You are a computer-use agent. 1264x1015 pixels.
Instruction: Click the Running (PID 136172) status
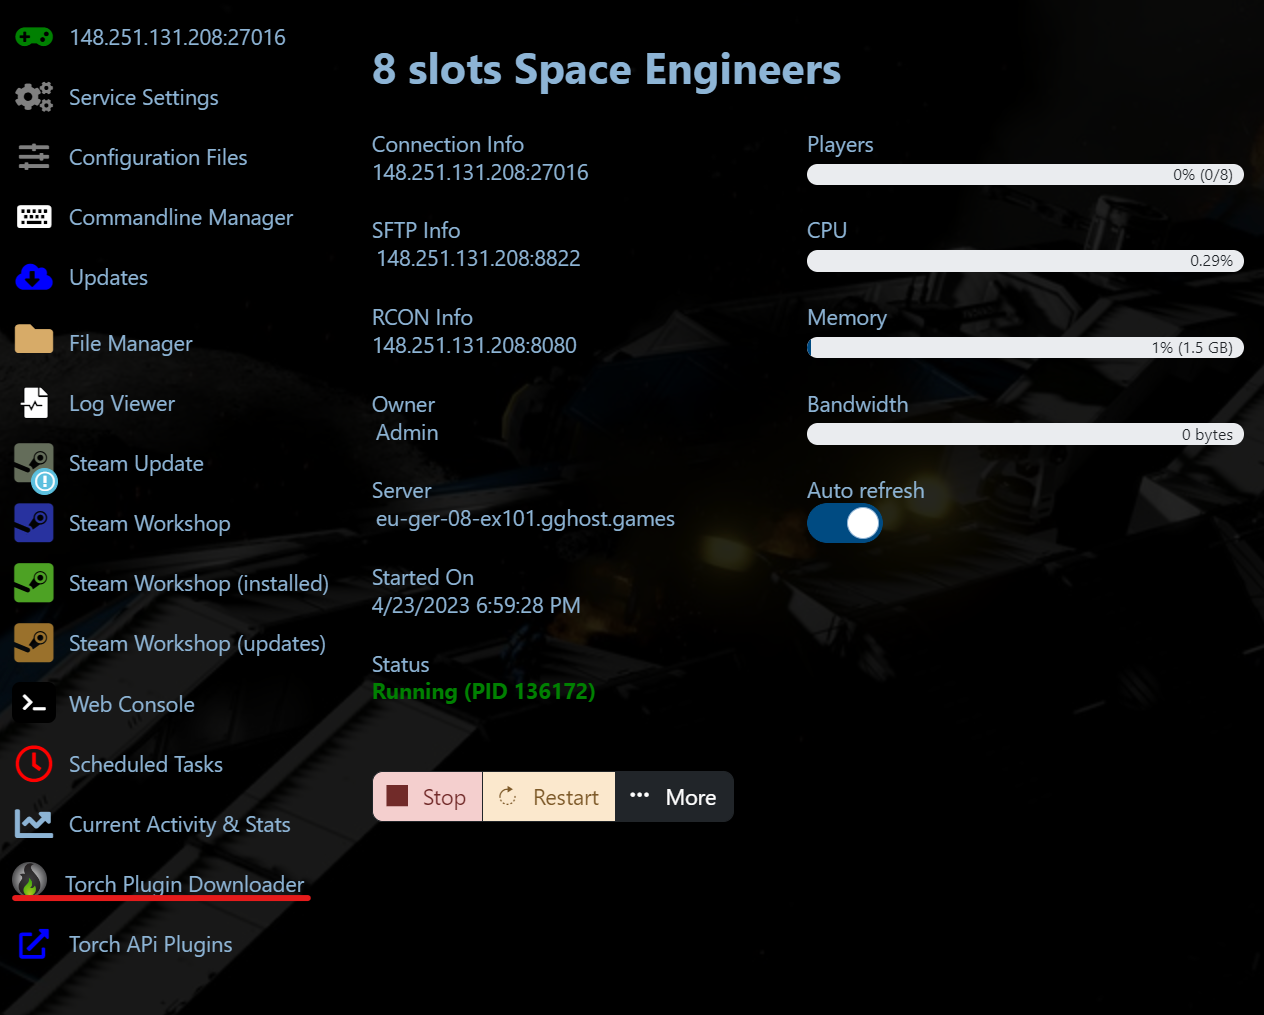(x=483, y=692)
